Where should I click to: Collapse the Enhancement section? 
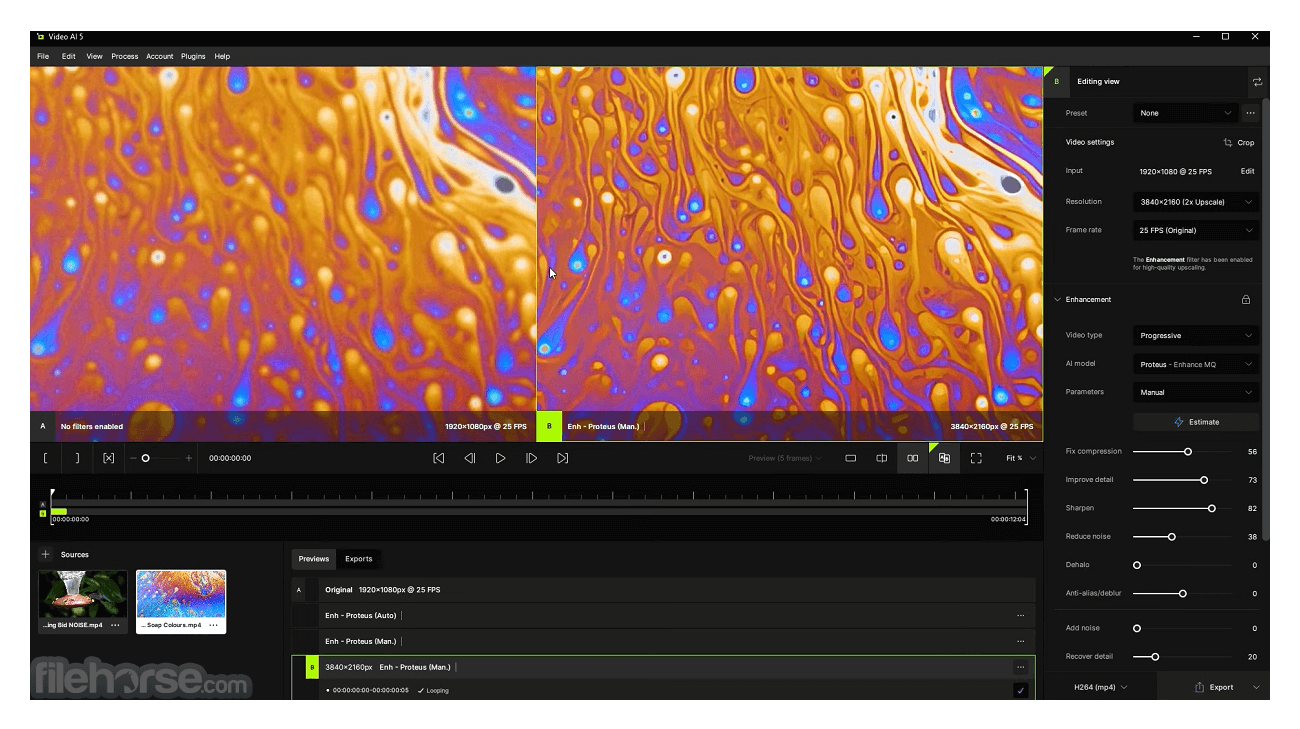(1058, 300)
